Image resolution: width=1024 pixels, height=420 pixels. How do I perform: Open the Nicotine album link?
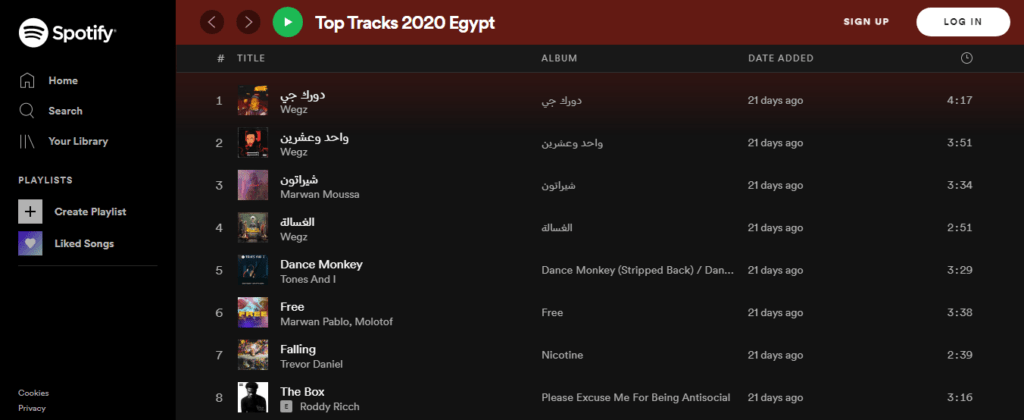pos(562,355)
